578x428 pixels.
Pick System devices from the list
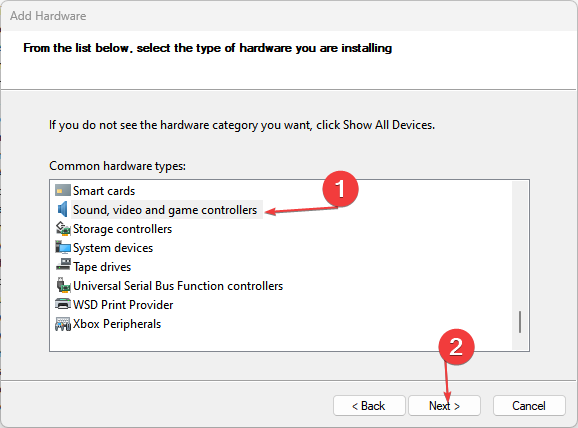pyautogui.click(x=113, y=248)
